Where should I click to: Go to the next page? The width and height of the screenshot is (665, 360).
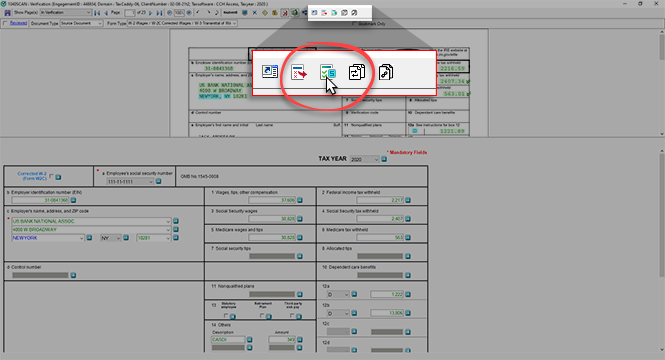coord(151,13)
